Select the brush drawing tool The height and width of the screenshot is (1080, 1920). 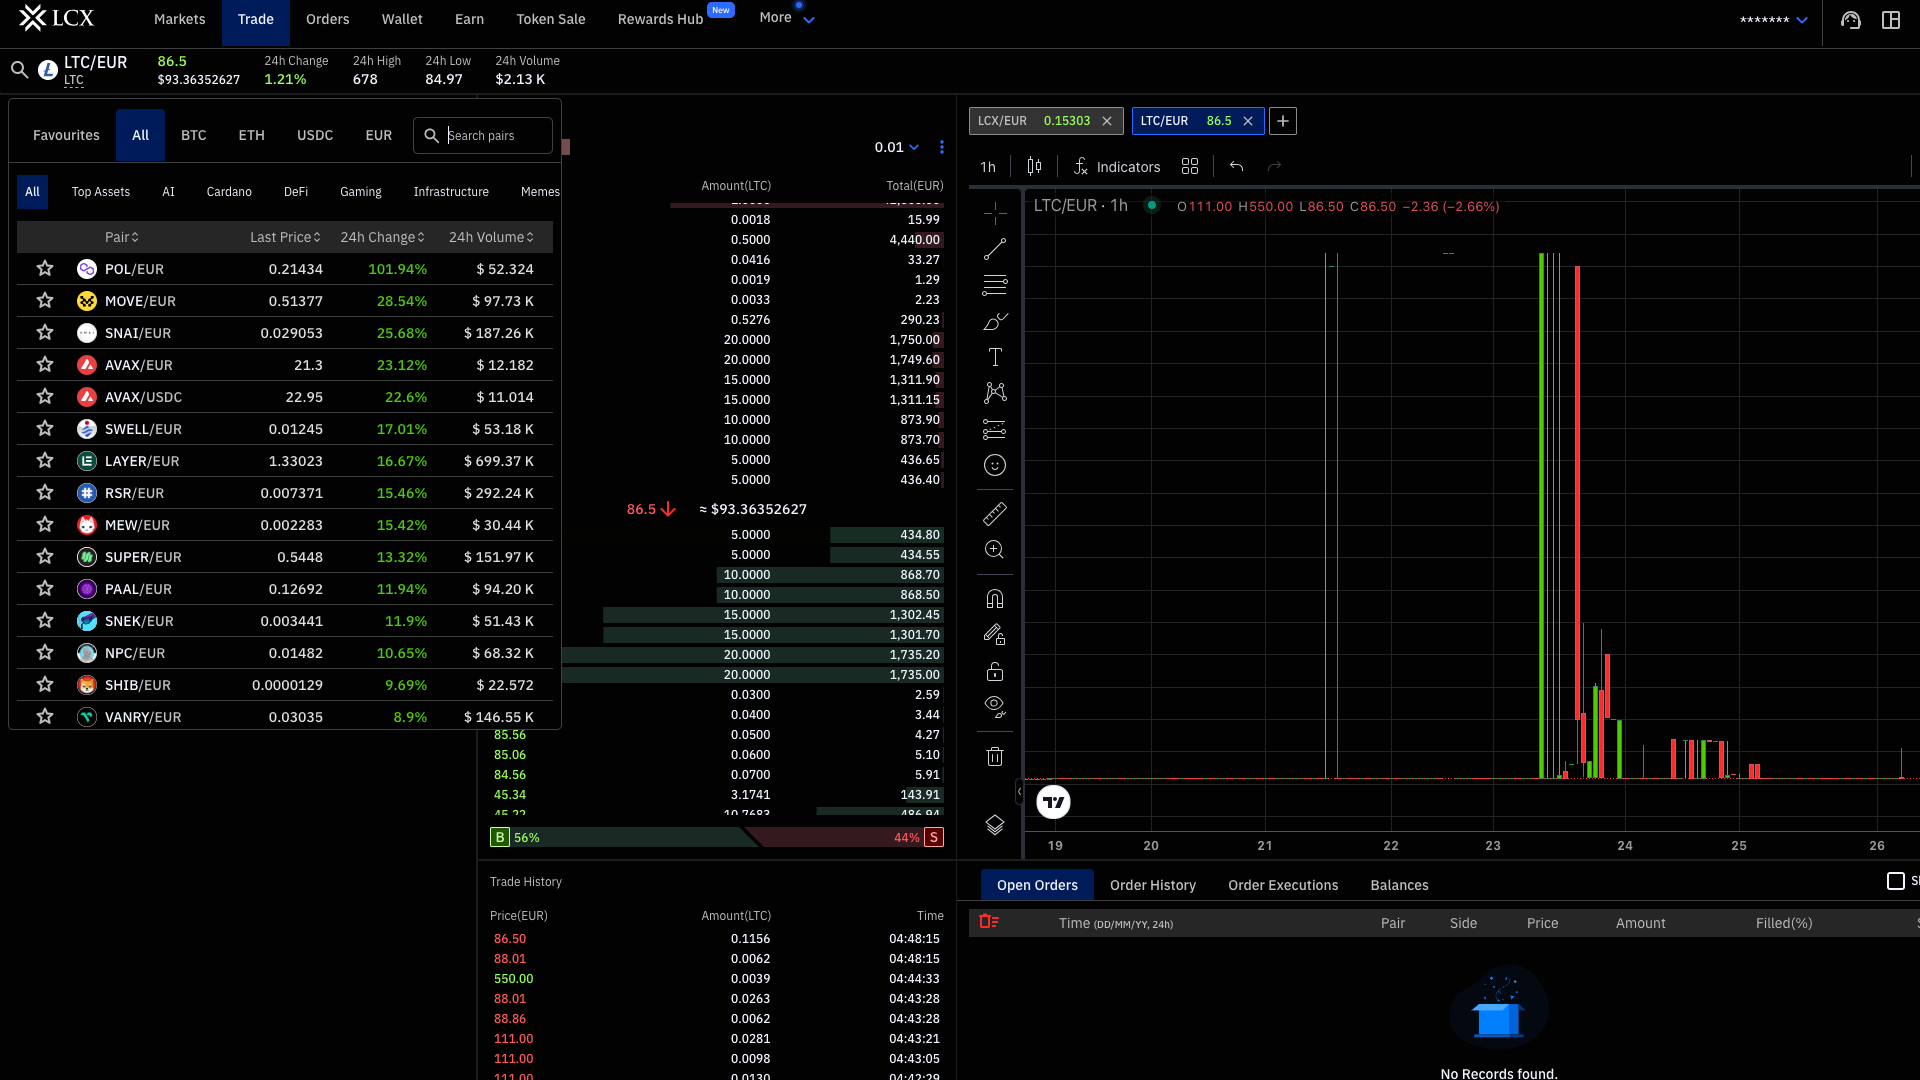point(995,321)
